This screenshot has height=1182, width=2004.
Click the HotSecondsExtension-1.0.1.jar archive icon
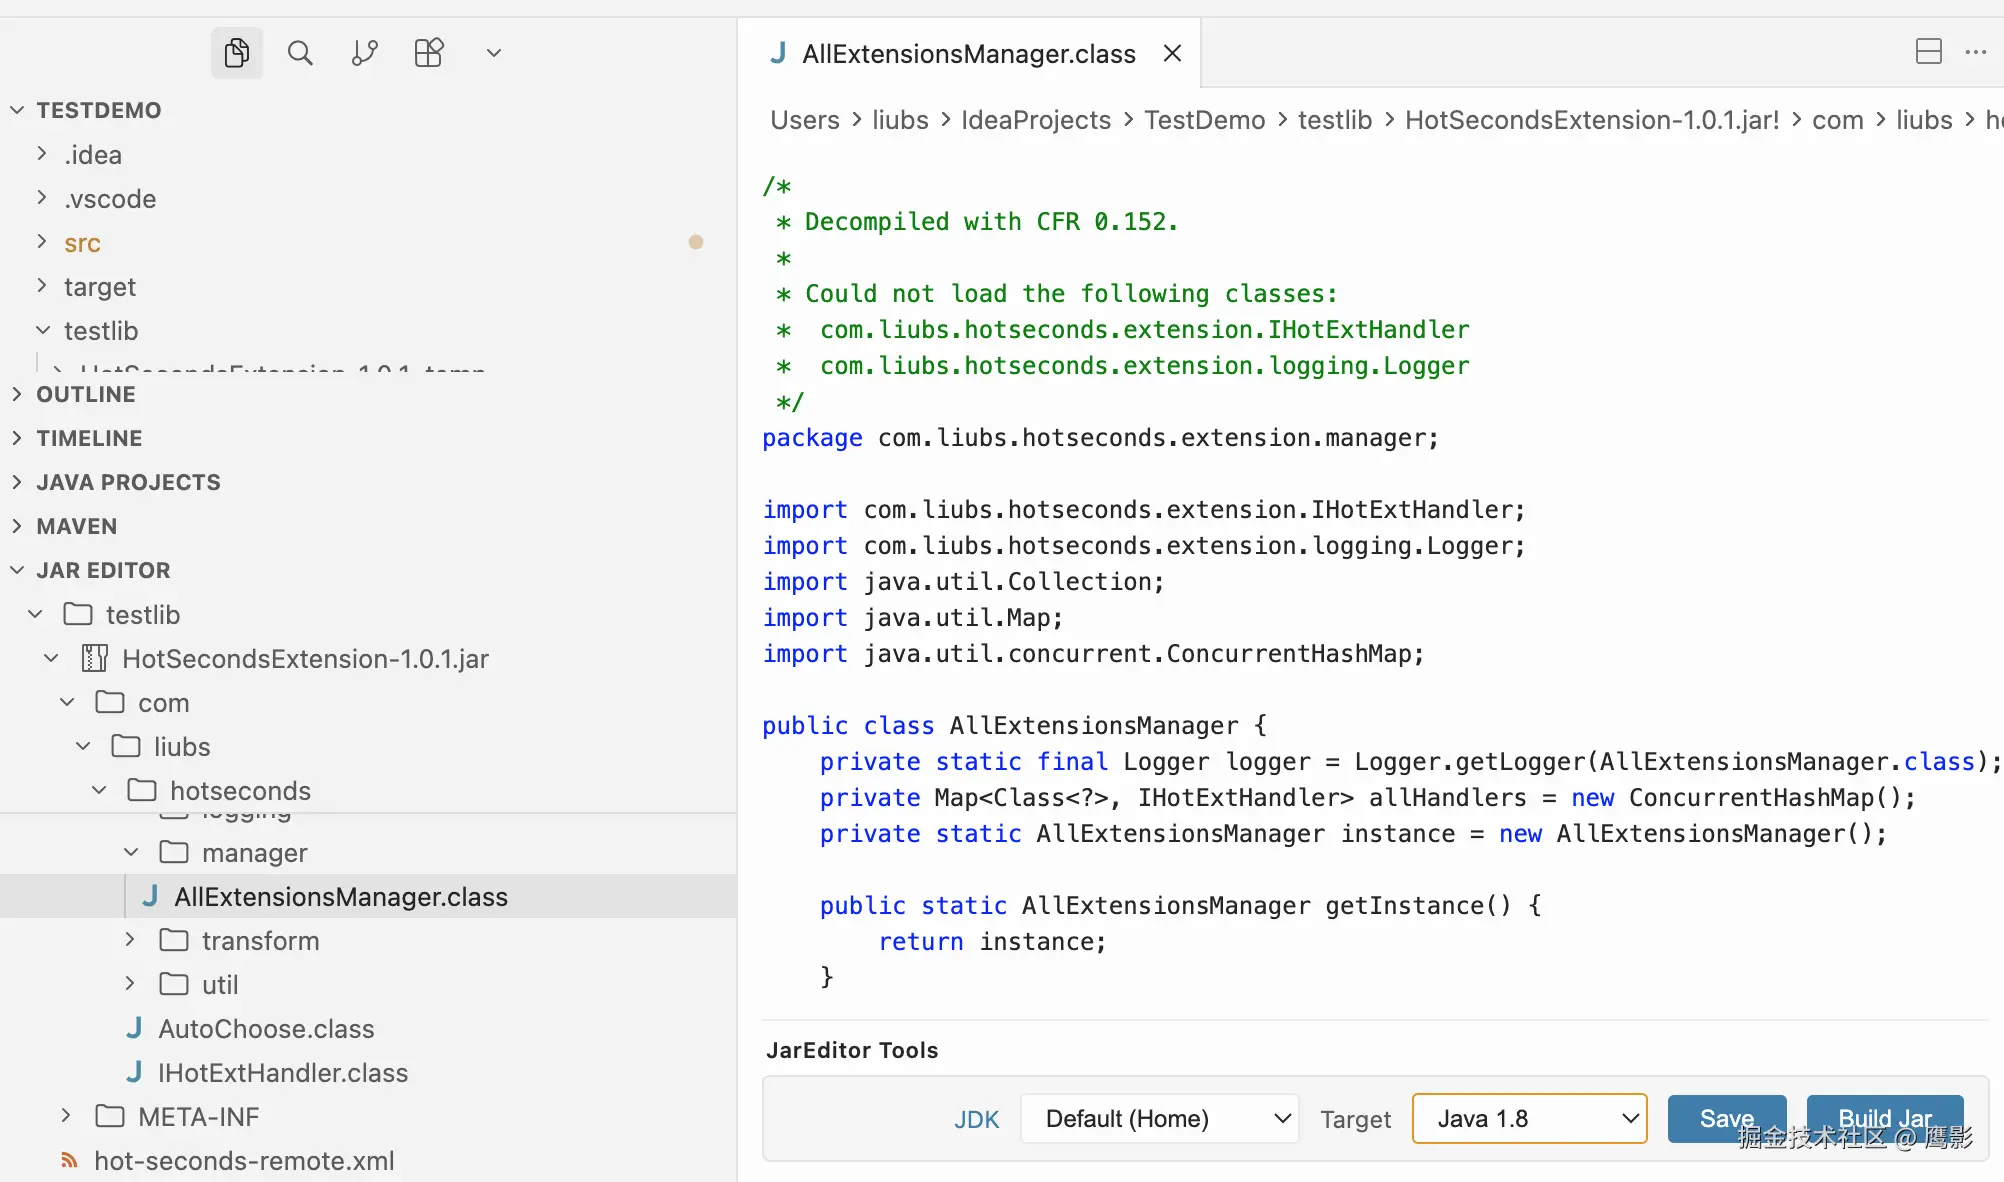[x=95, y=658]
